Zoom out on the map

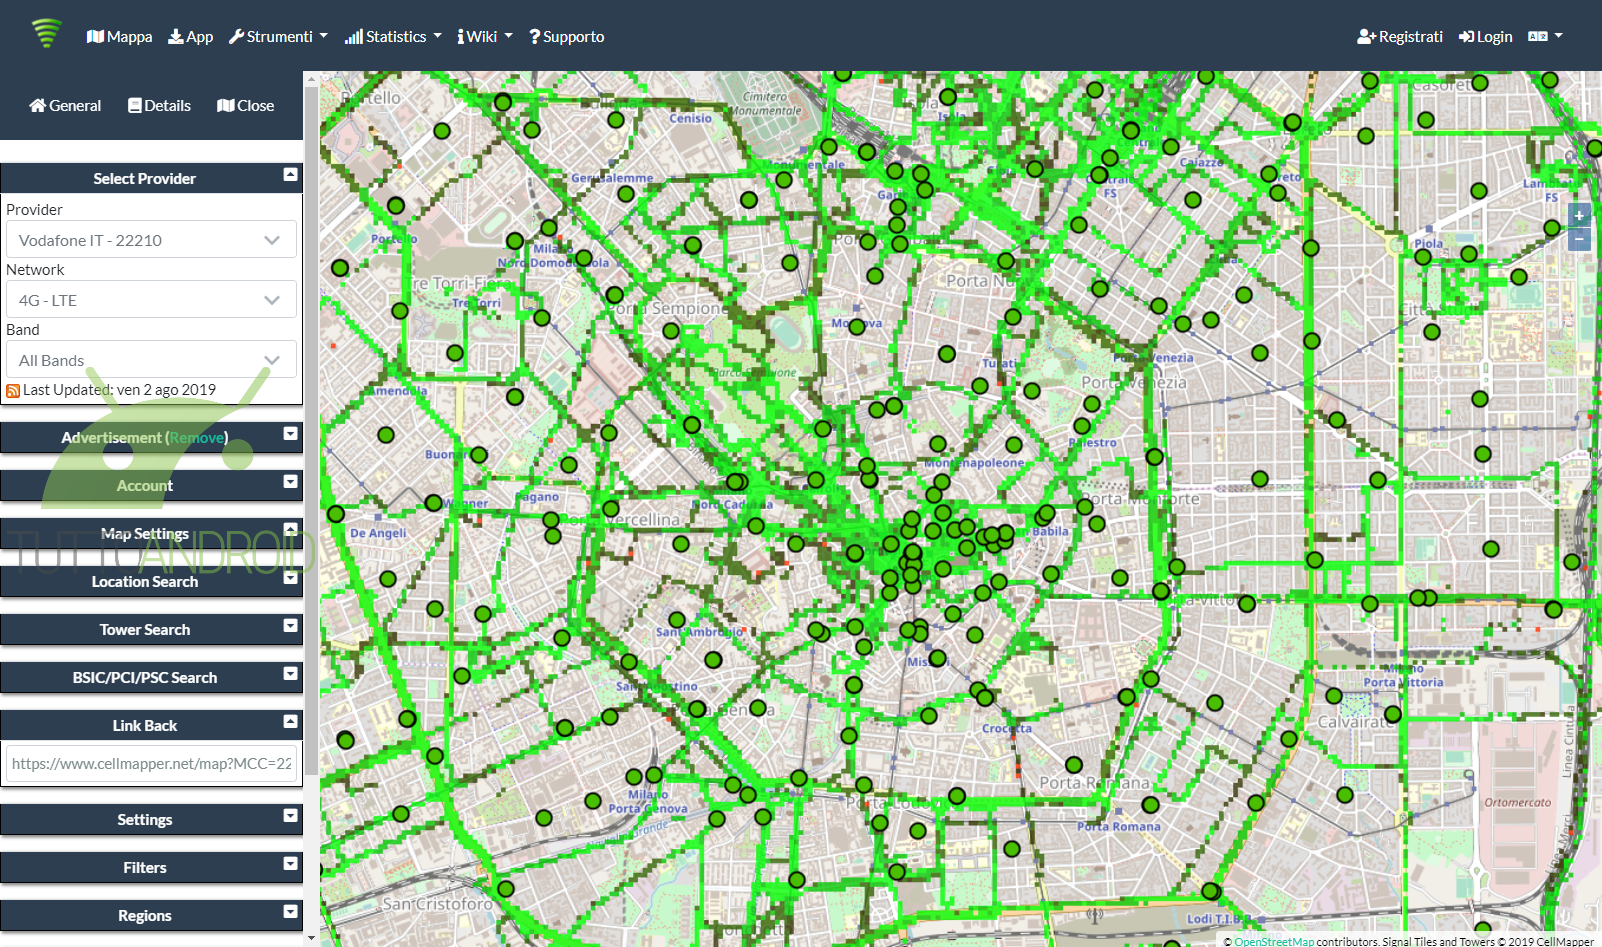coord(1579,239)
